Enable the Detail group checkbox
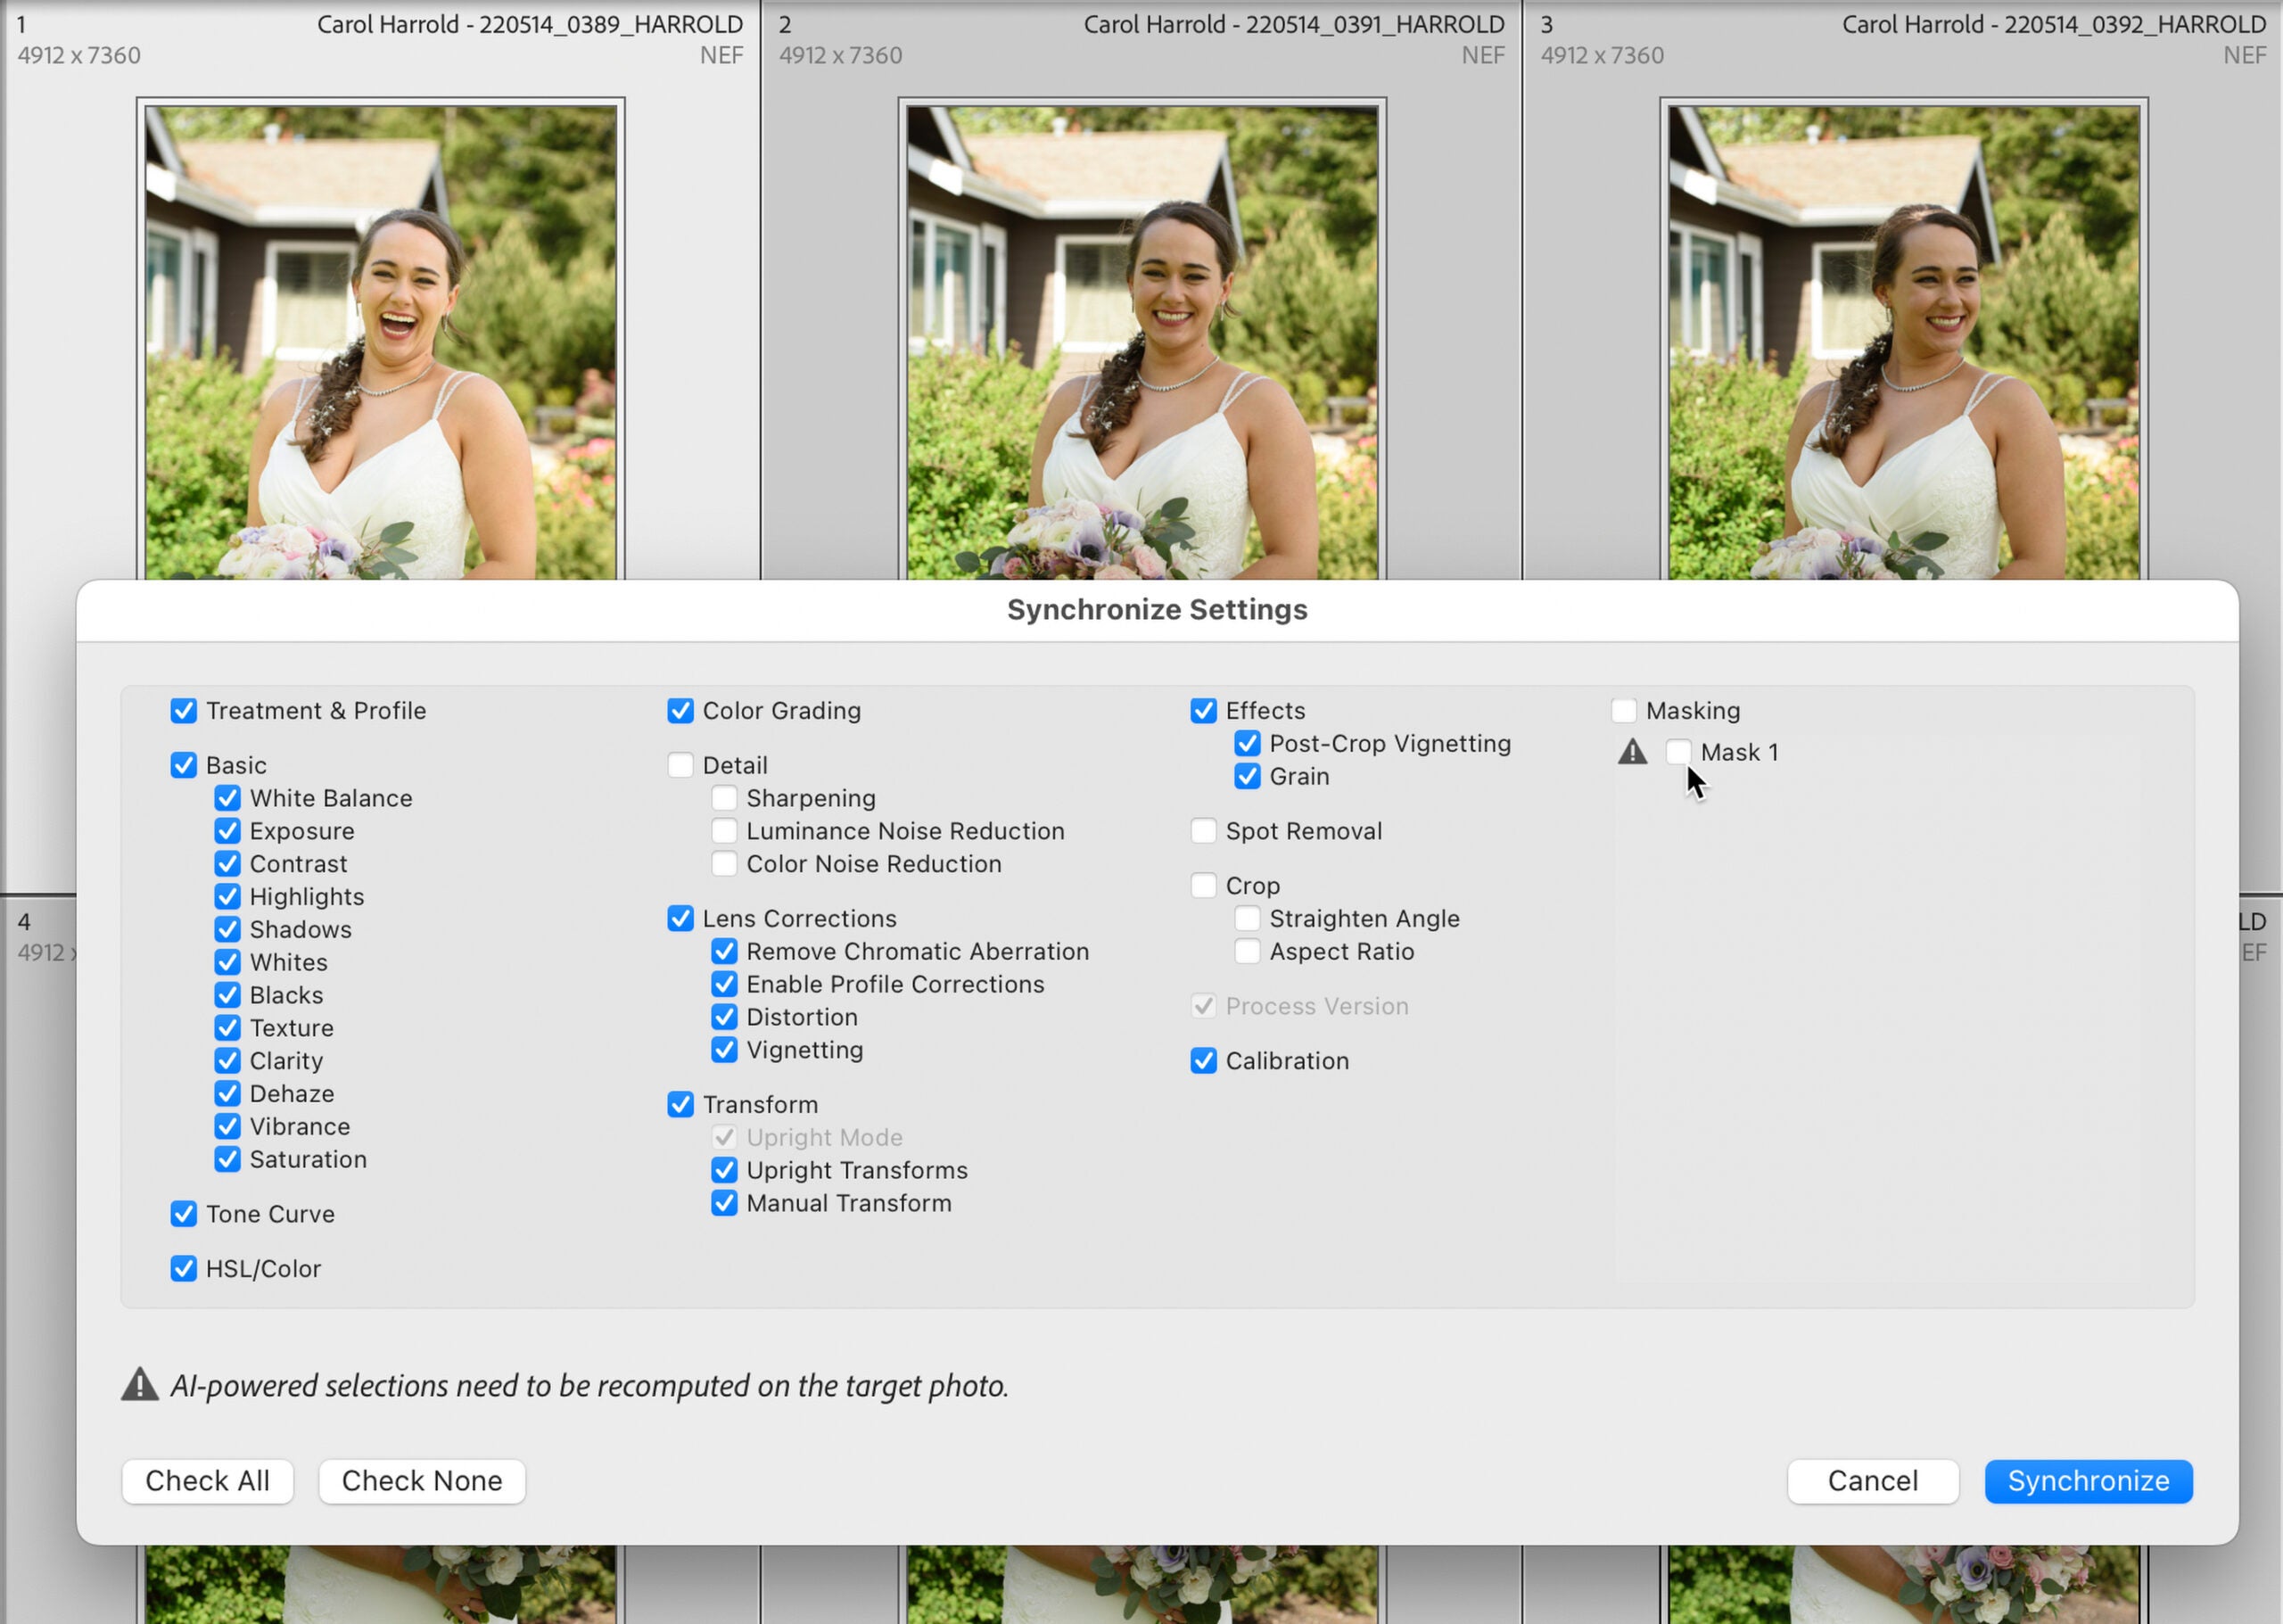This screenshot has height=1624, width=2283. [681, 766]
